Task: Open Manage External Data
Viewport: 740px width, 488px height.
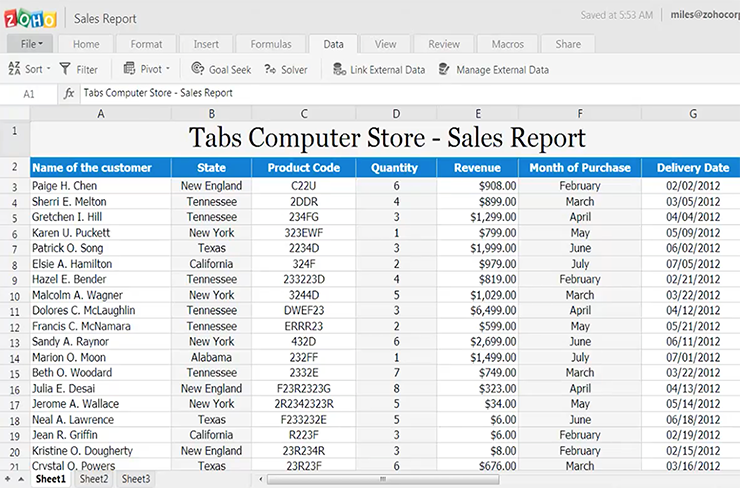Action: click(x=444, y=69)
